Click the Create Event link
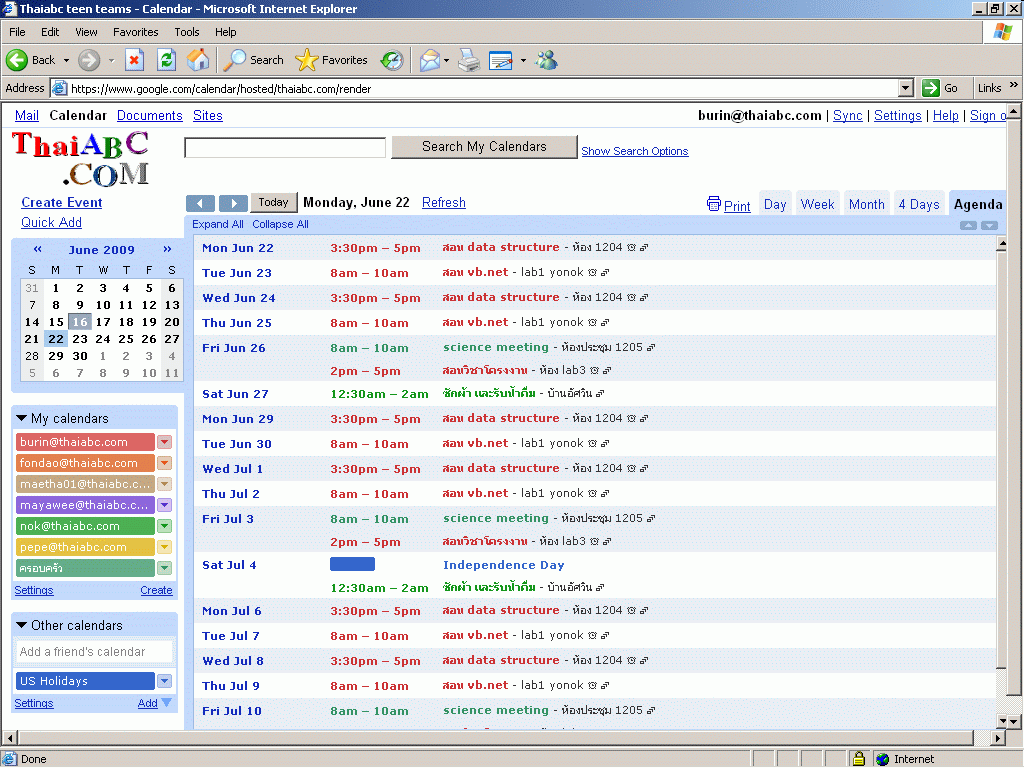Screen dimensions: 1024x768 (62, 202)
